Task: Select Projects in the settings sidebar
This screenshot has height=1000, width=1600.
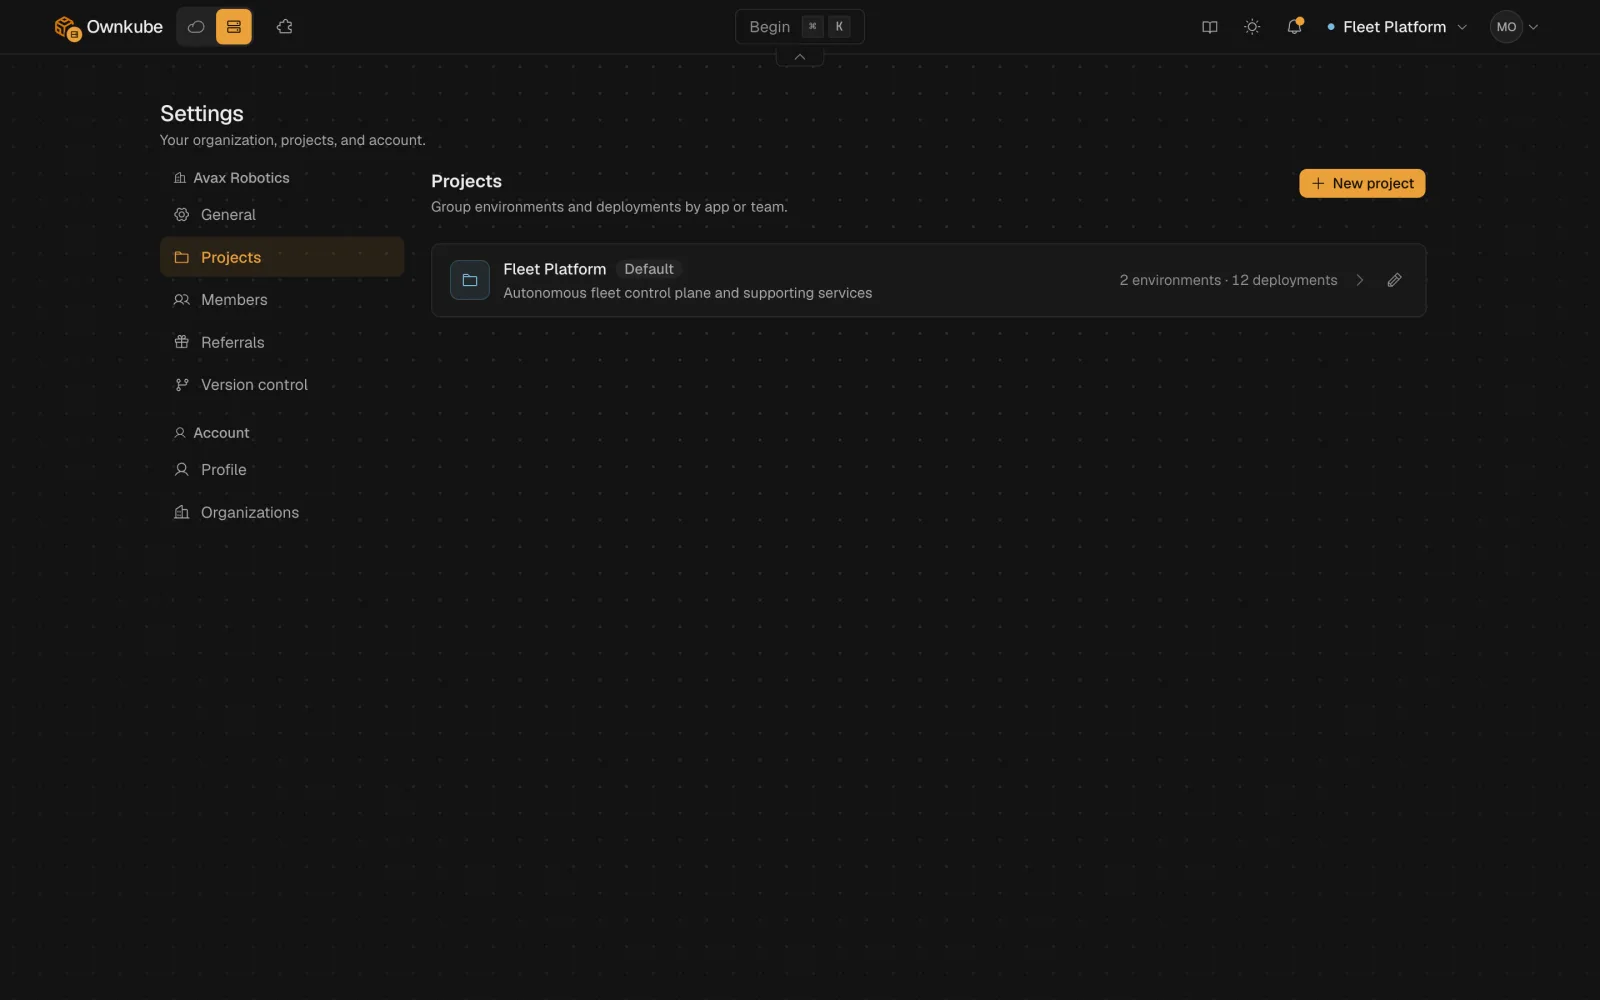Action: pyautogui.click(x=282, y=257)
